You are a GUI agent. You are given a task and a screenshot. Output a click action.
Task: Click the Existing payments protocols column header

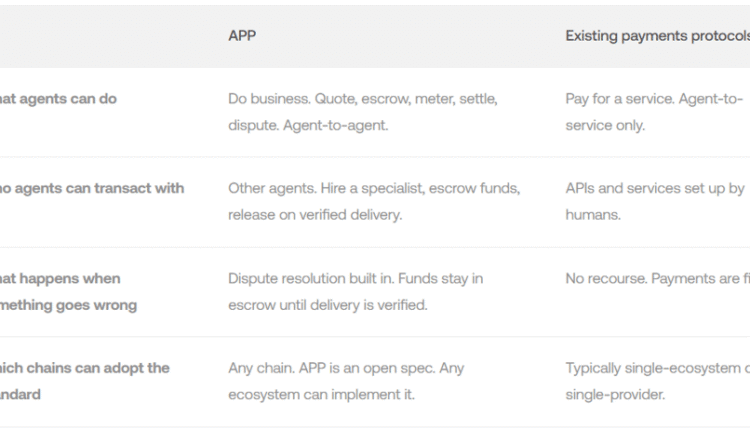pos(657,36)
